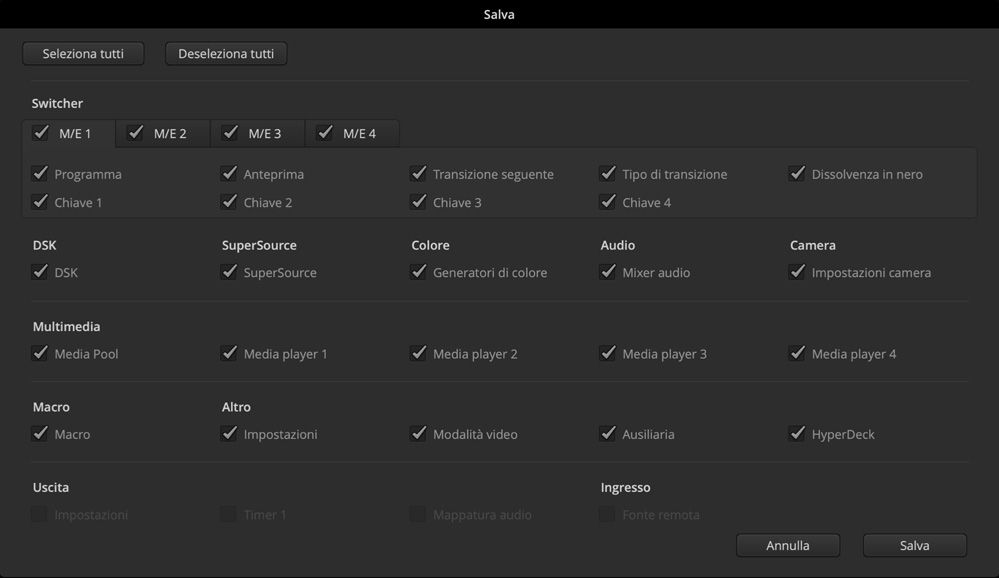Click the Seleziona tutti button

(x=83, y=54)
